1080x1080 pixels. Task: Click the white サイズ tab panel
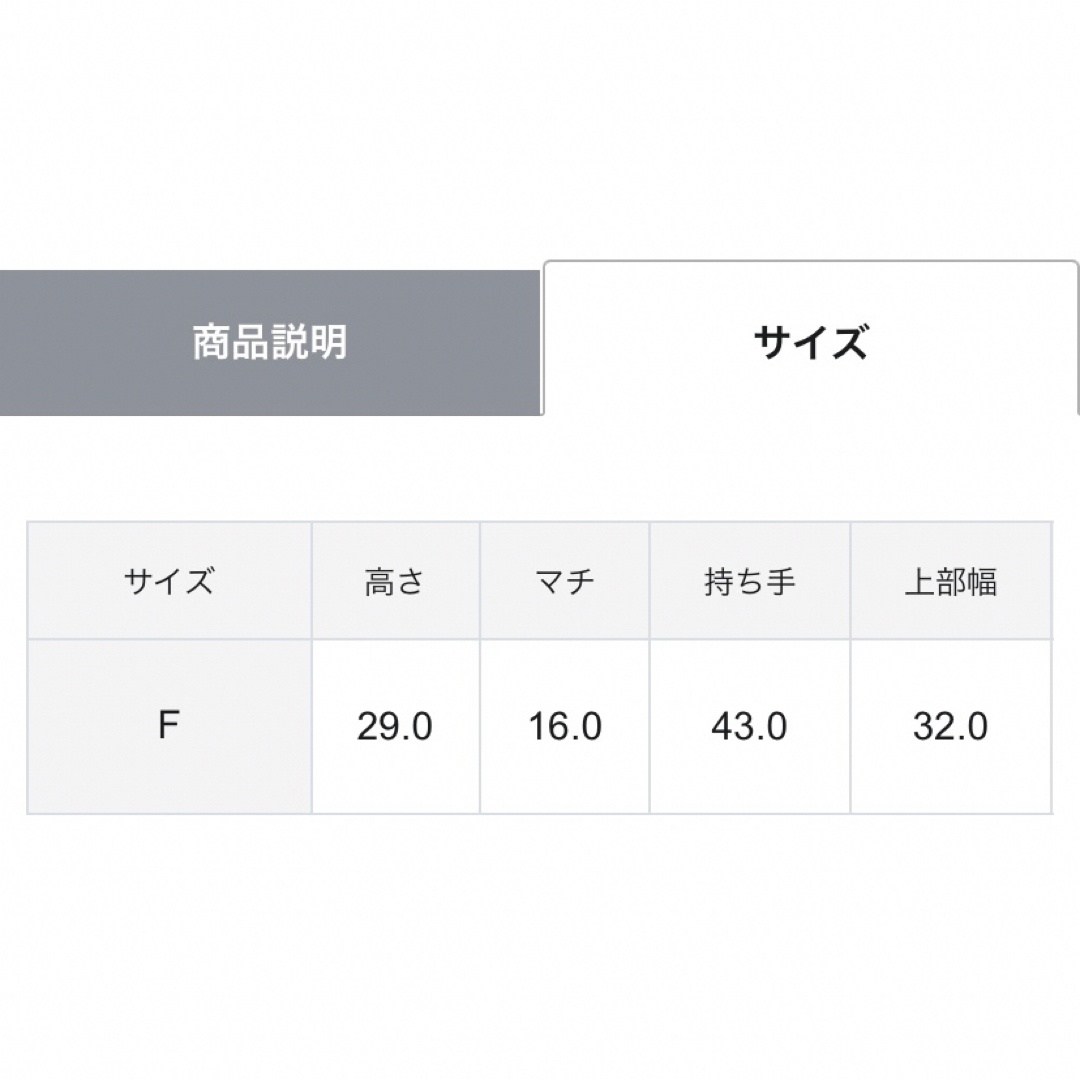click(x=811, y=338)
